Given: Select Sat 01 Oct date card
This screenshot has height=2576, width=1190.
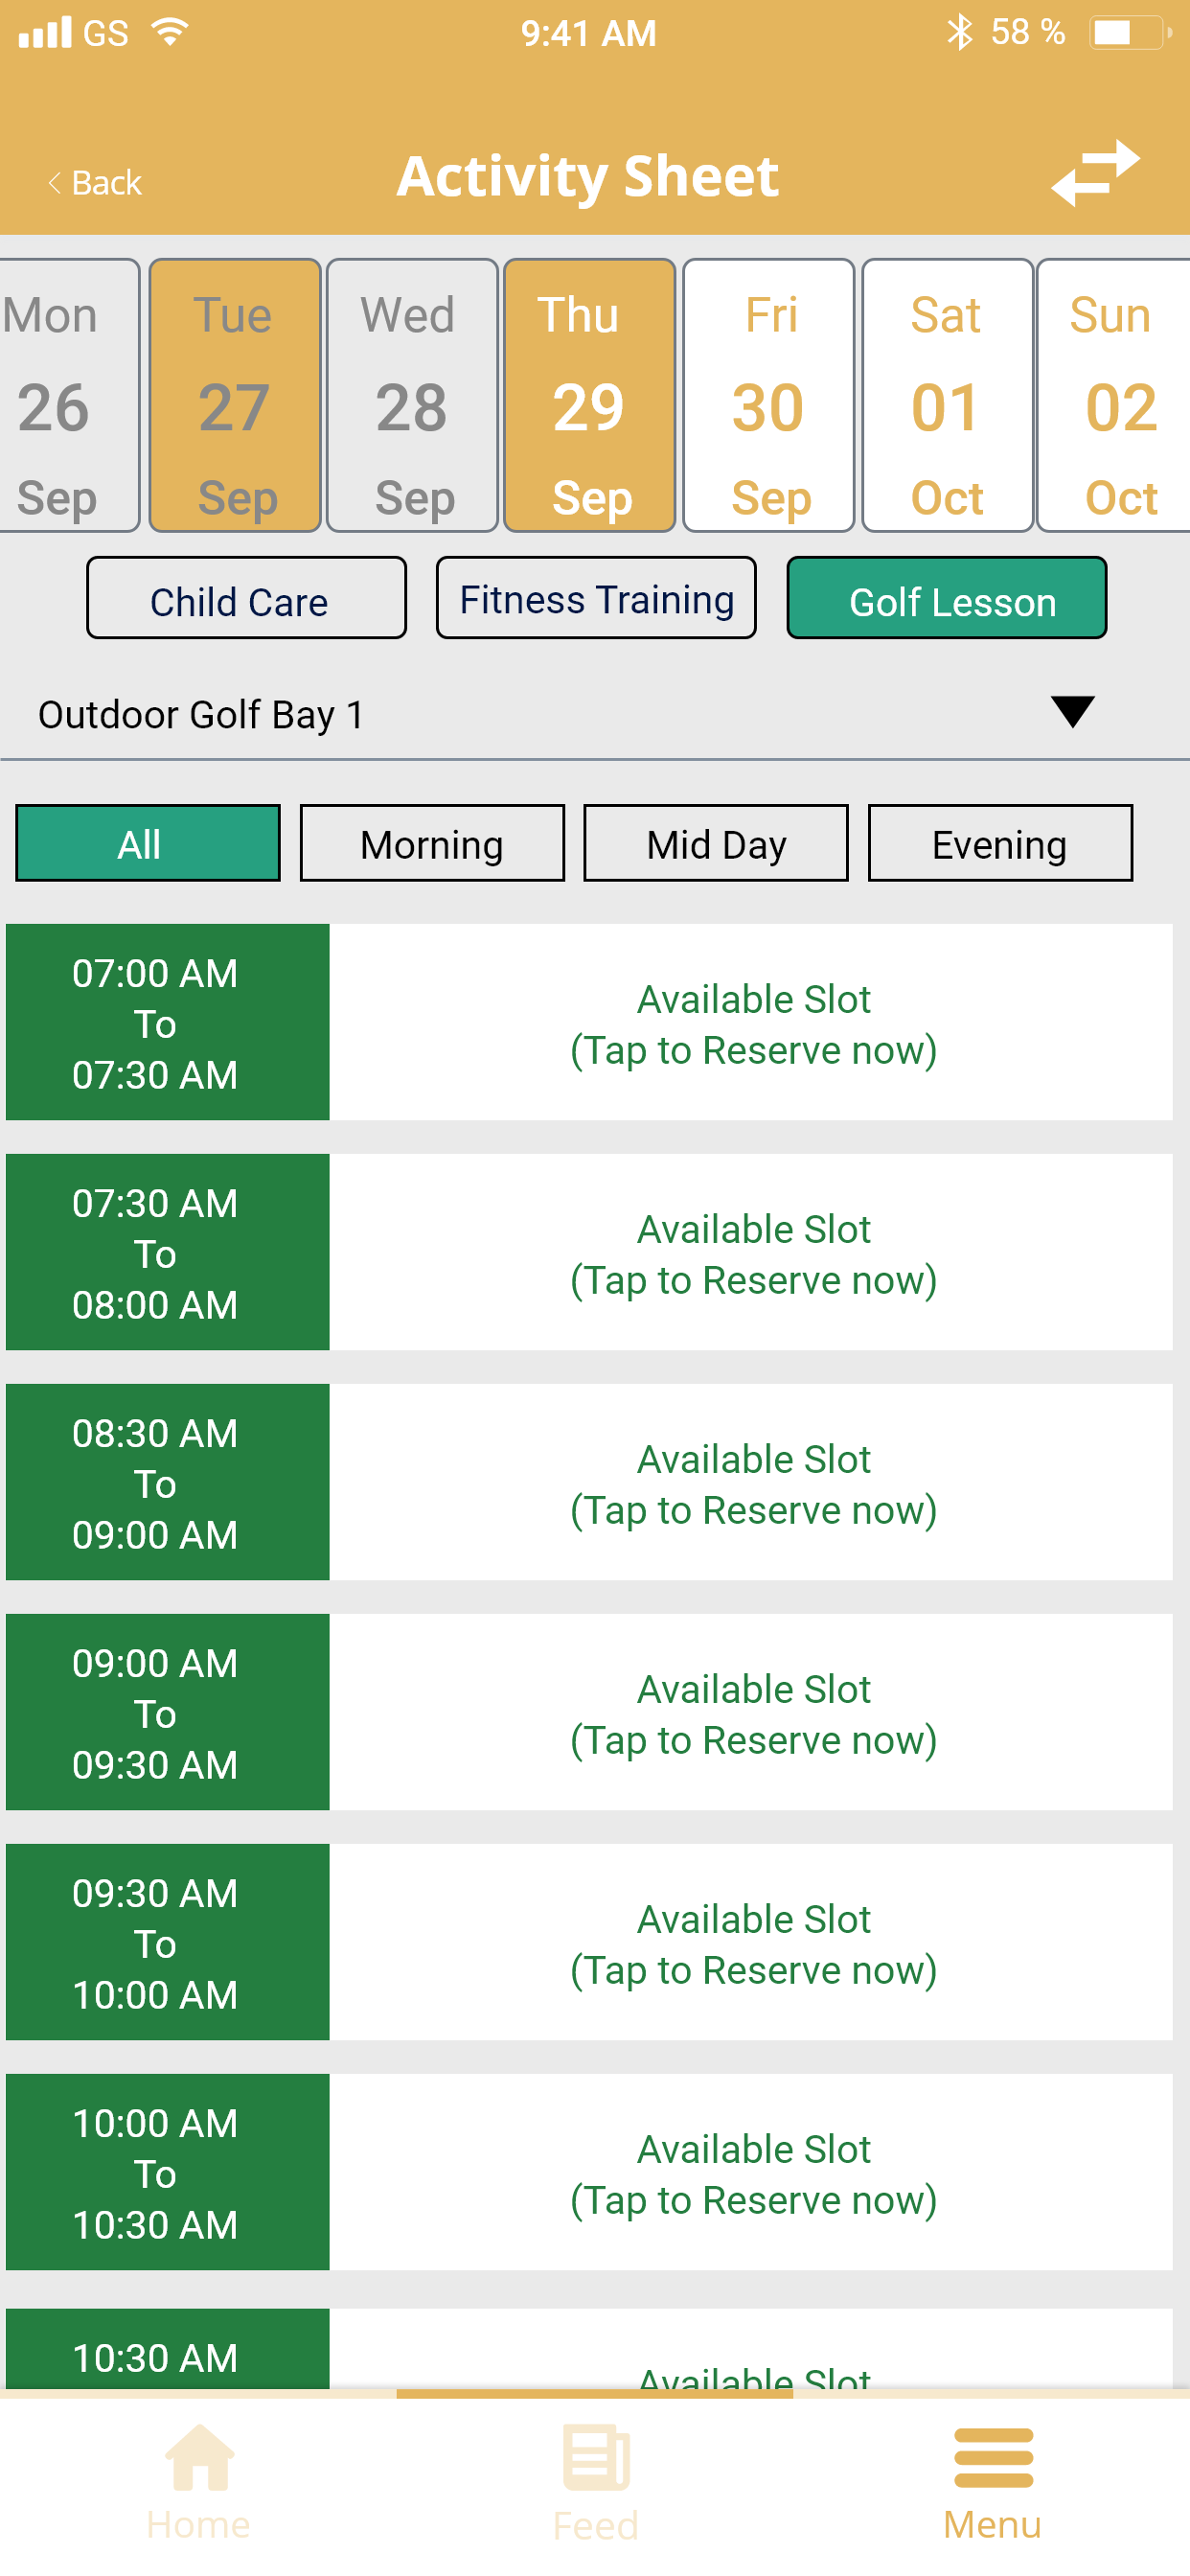Looking at the screenshot, I should (x=946, y=396).
